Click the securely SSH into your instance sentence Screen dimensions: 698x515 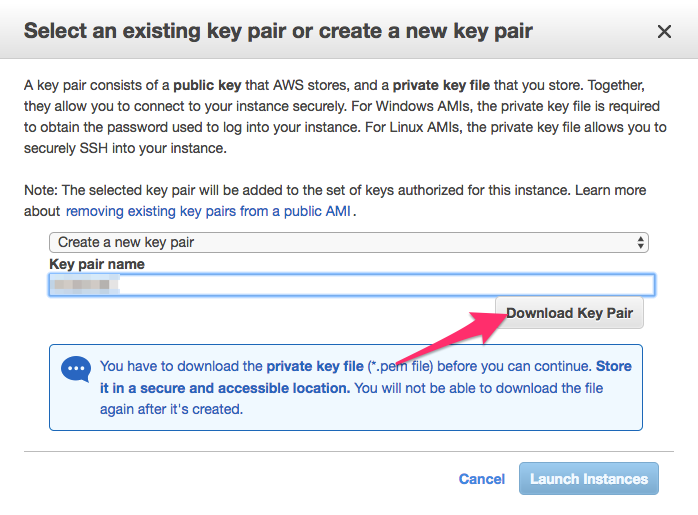tap(125, 148)
